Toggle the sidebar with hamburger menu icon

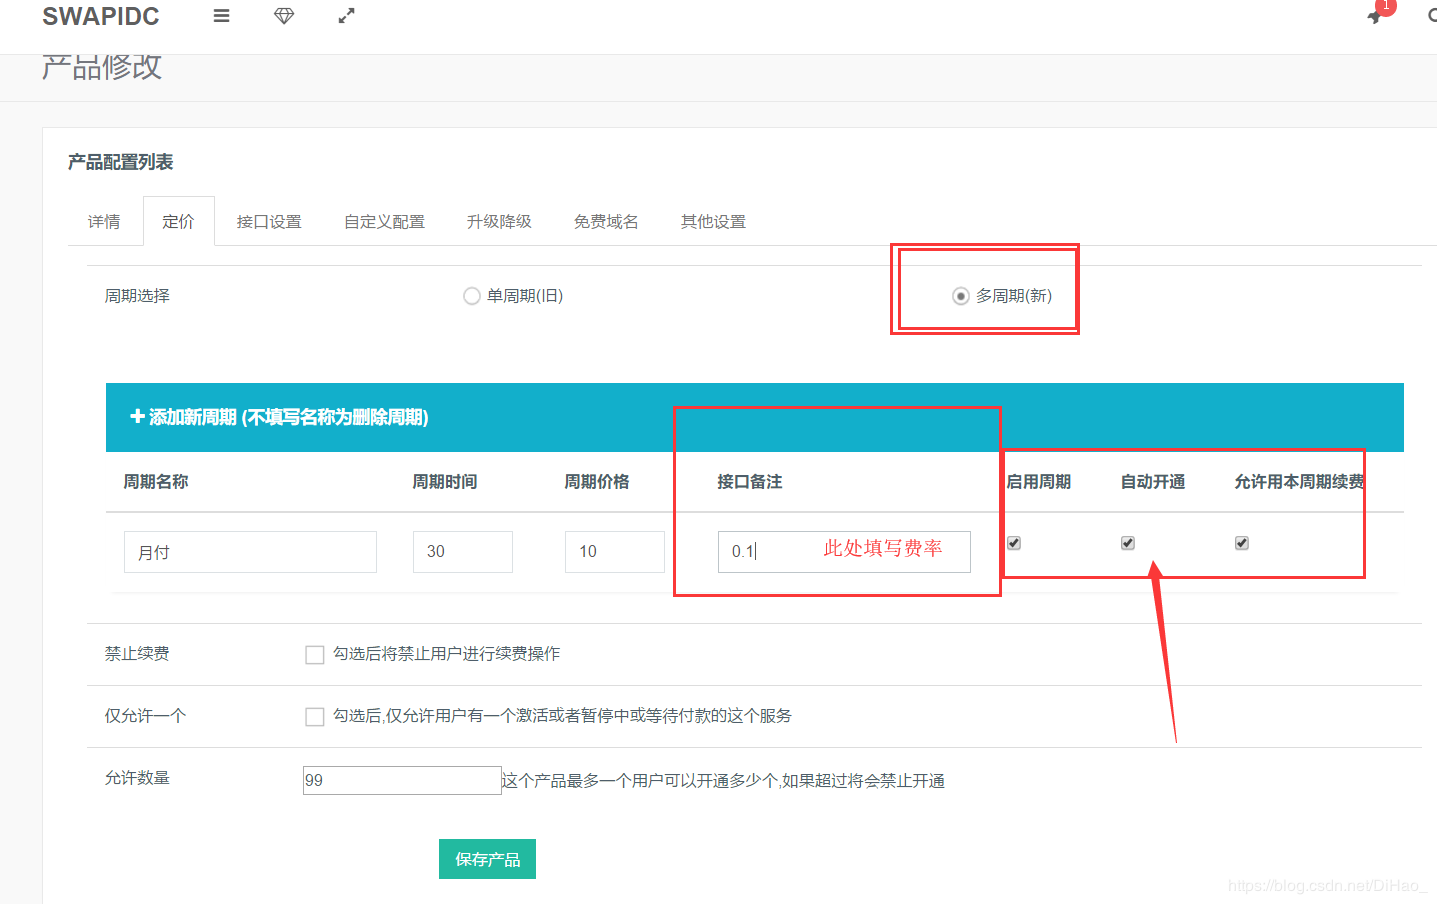click(x=221, y=15)
